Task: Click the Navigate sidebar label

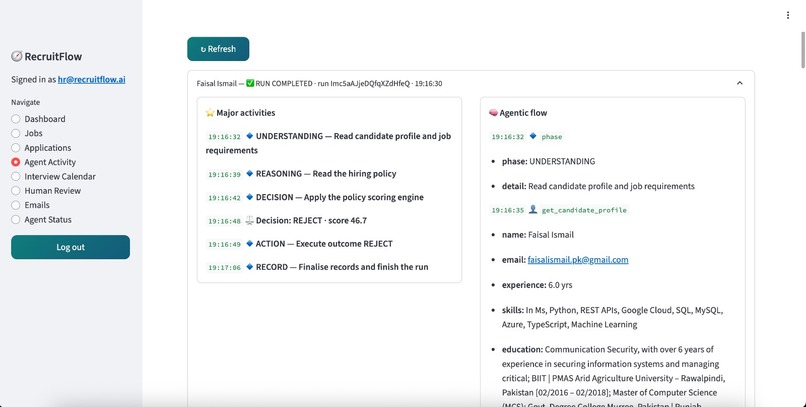Action: [25, 102]
